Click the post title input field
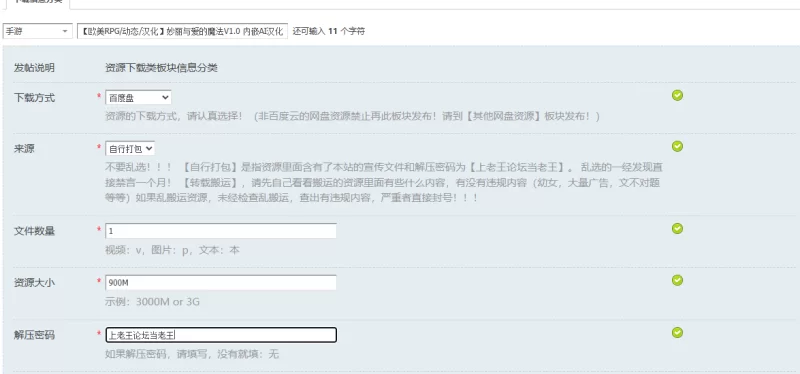 coord(182,31)
